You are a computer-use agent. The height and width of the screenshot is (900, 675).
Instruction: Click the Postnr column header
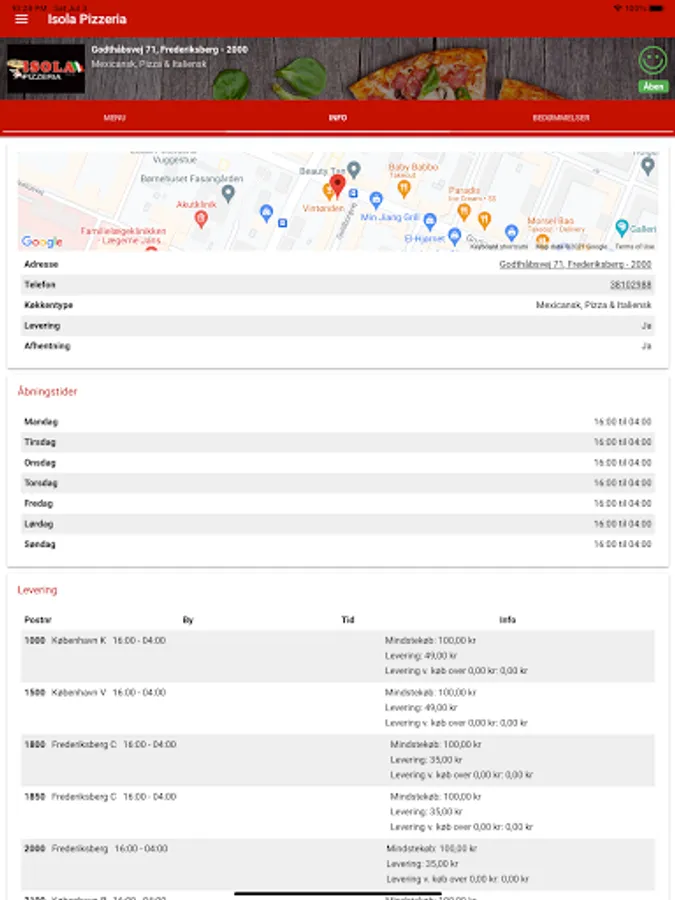[38, 620]
